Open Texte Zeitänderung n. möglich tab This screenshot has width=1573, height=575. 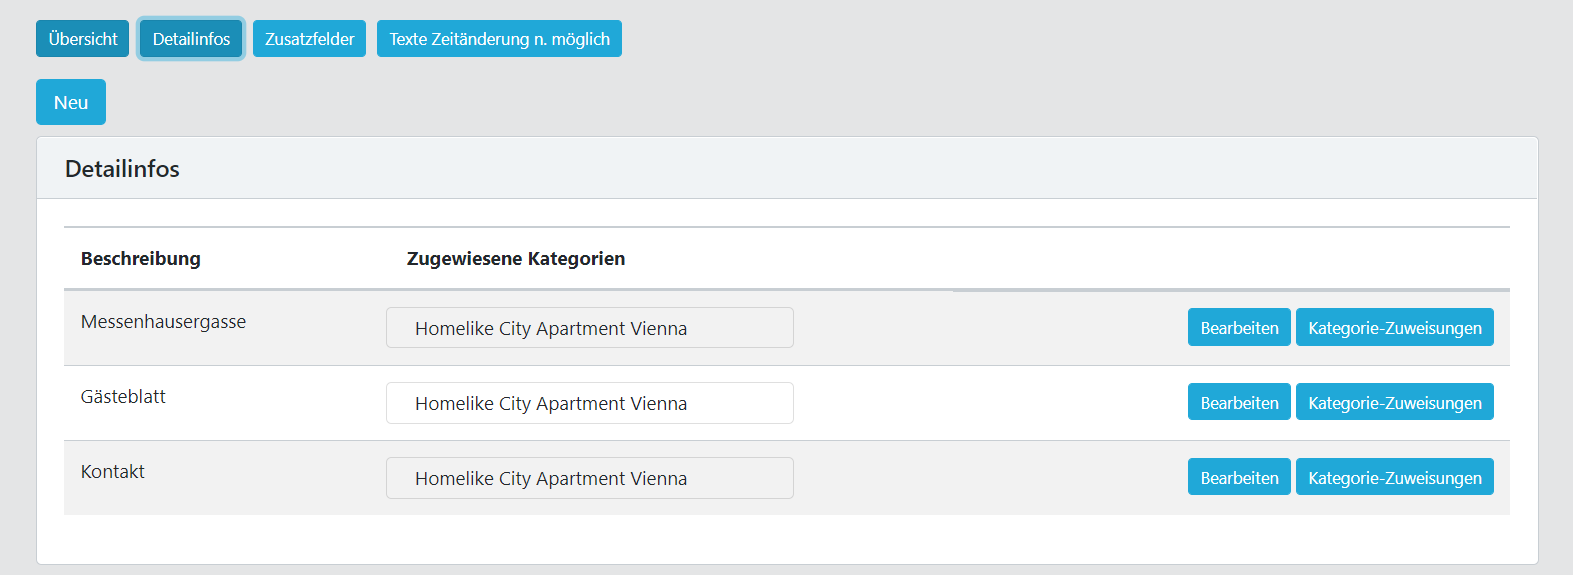point(499,39)
